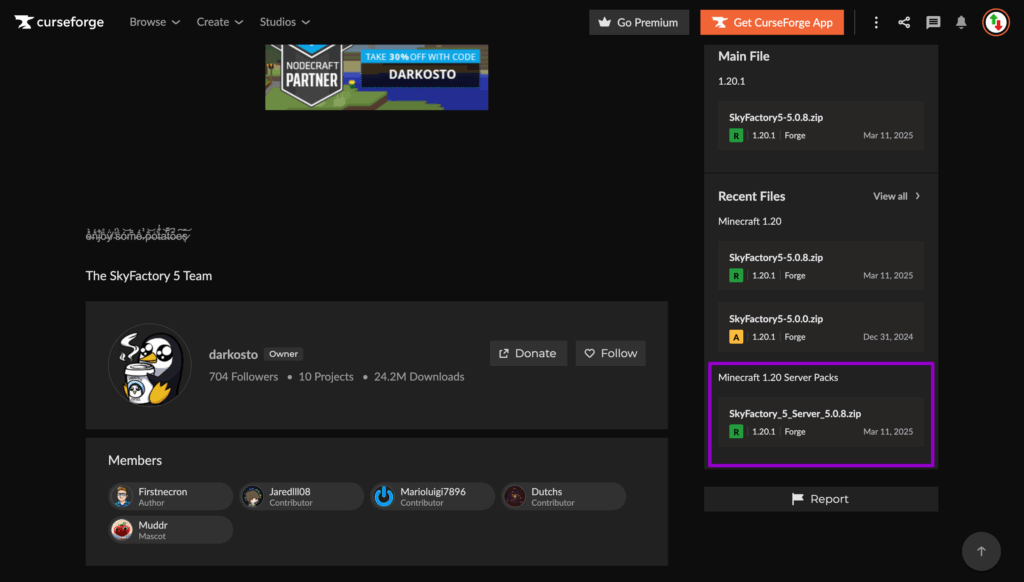Click the Donate button
1024x582 pixels.
(x=528, y=353)
